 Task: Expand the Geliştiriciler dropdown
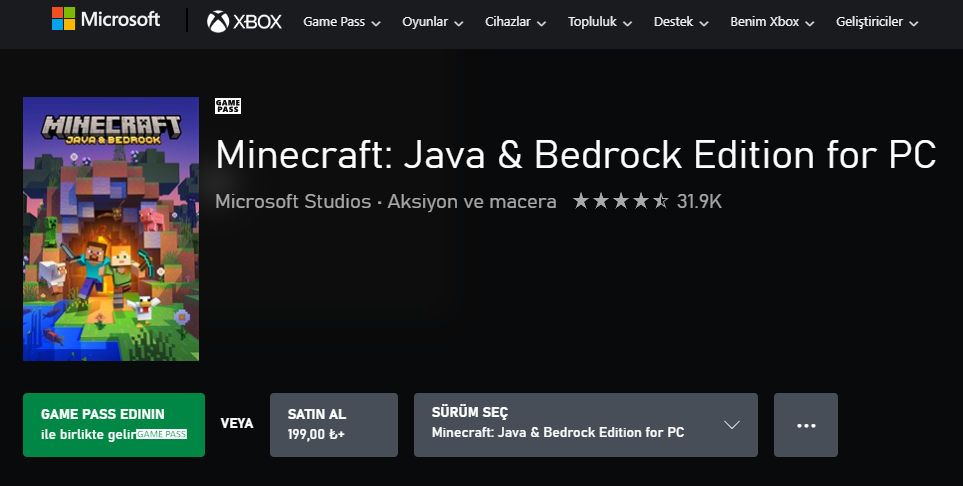pyautogui.click(x=877, y=22)
